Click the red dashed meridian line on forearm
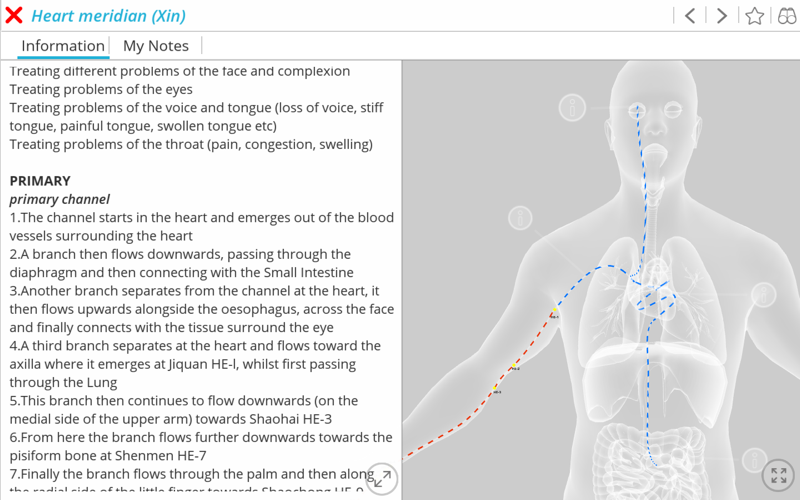 (x=444, y=435)
